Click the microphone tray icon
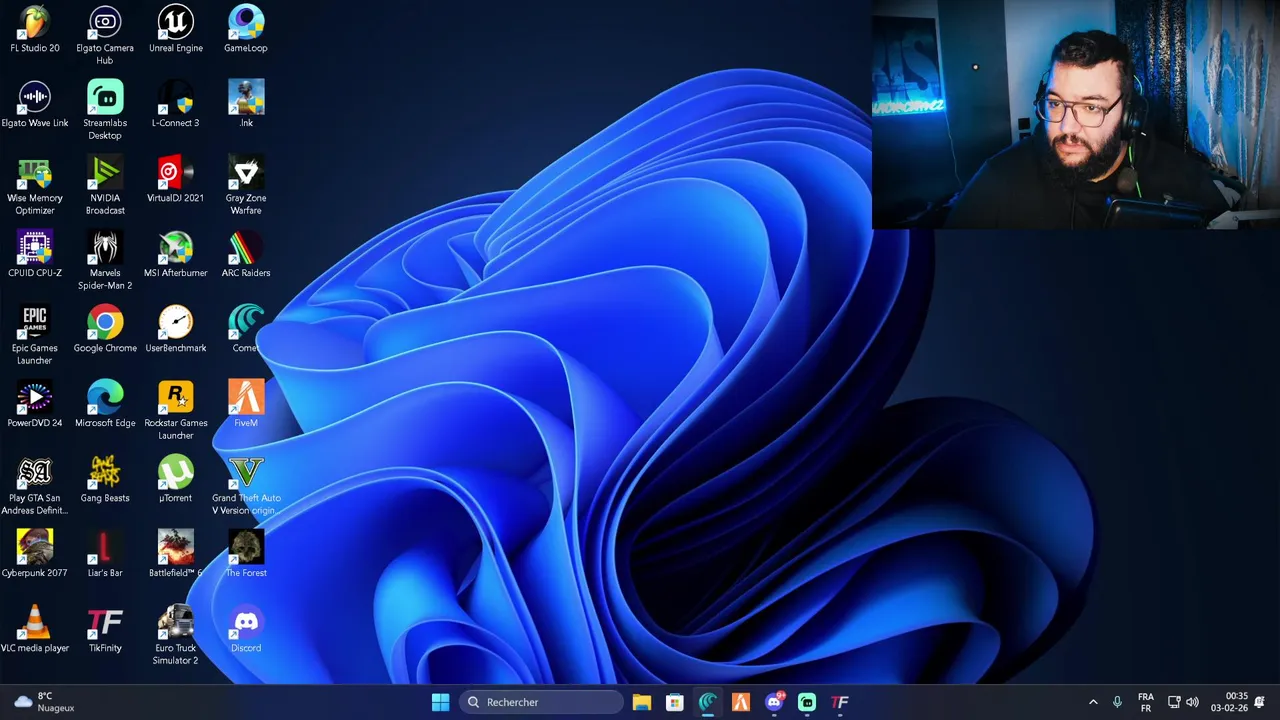Image resolution: width=1280 pixels, height=720 pixels. pyautogui.click(x=1117, y=702)
